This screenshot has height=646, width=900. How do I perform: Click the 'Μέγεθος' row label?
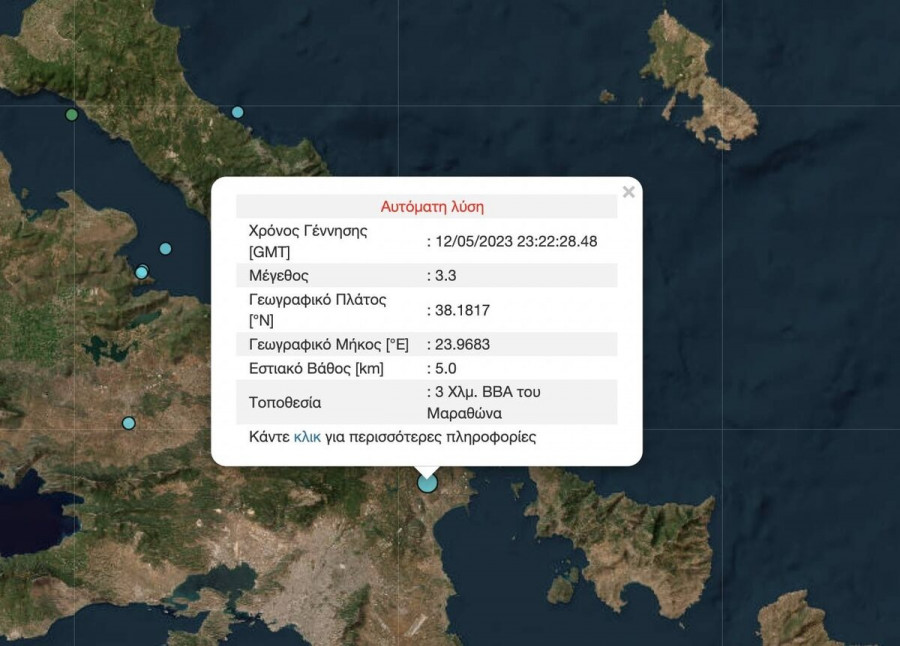coord(278,275)
